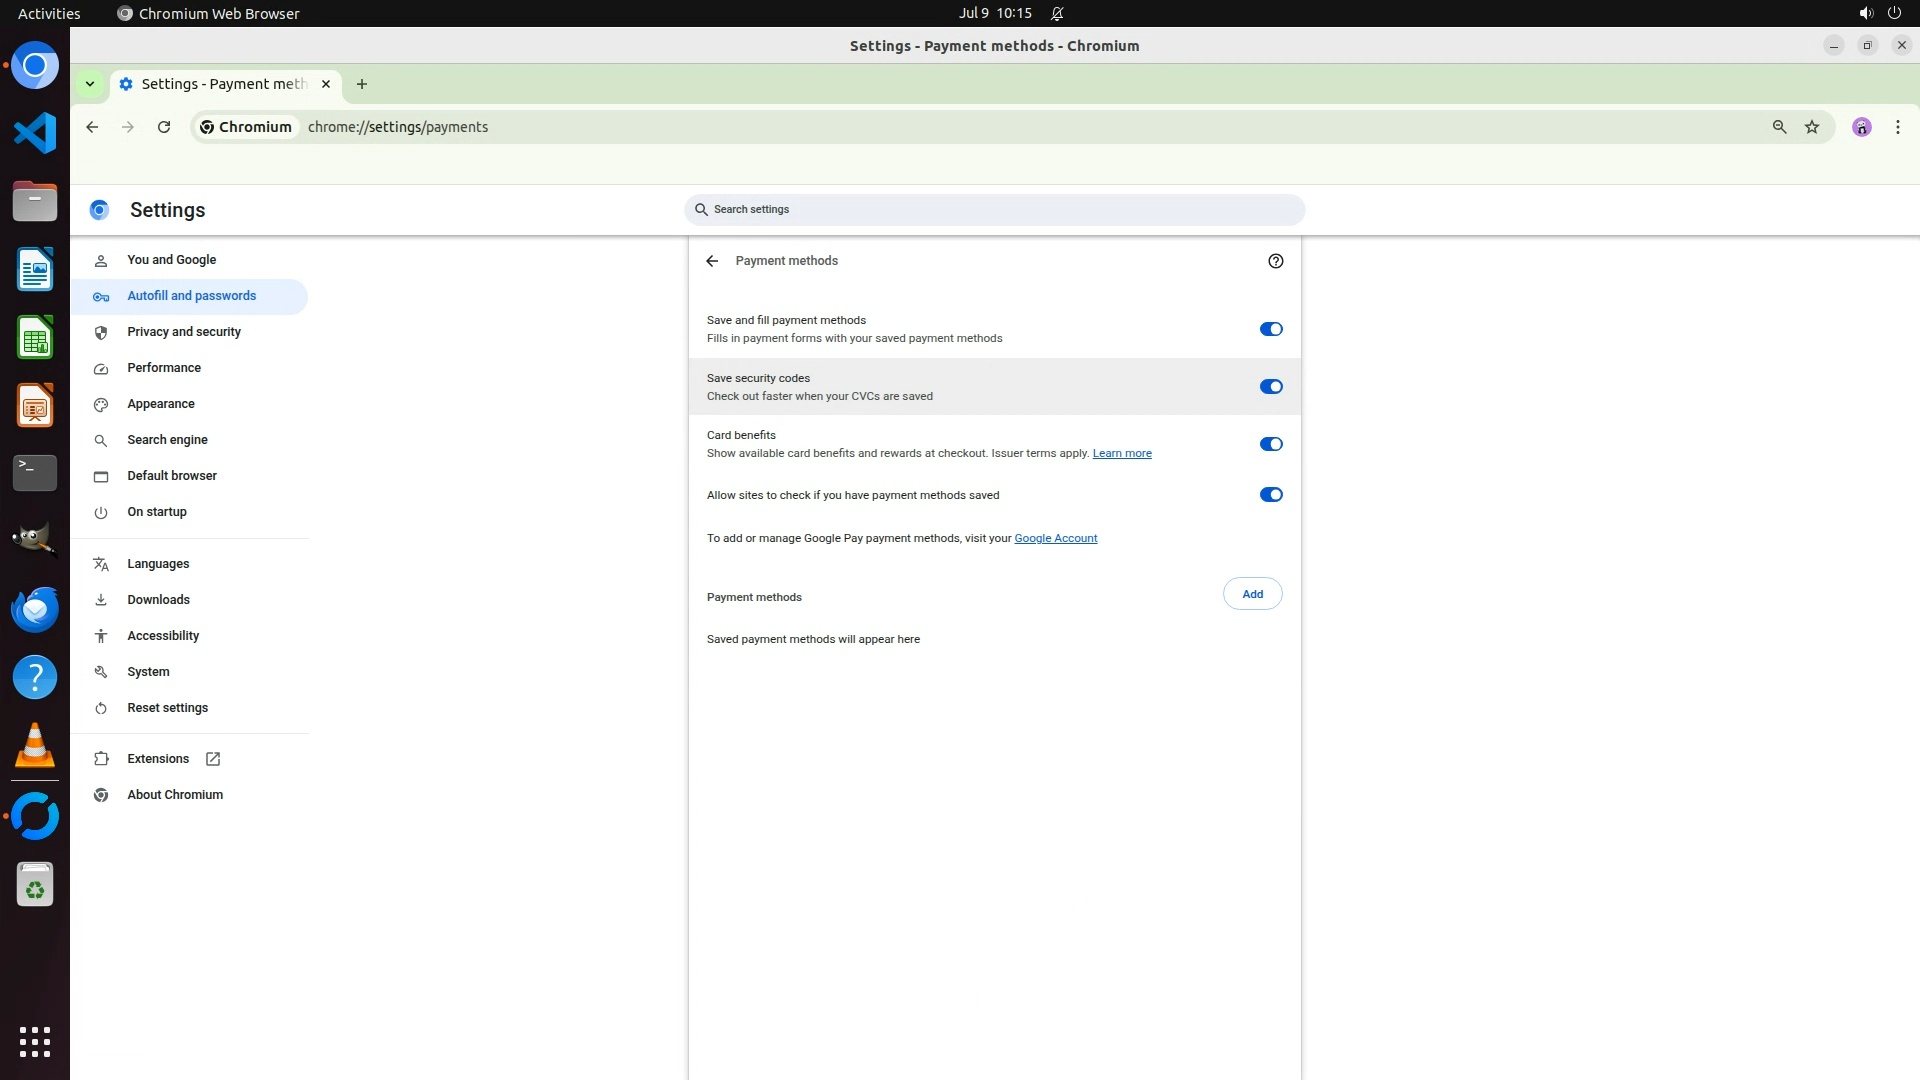The height and width of the screenshot is (1080, 1920).
Task: Open the profile avatar icon
Action: pos(1861,127)
